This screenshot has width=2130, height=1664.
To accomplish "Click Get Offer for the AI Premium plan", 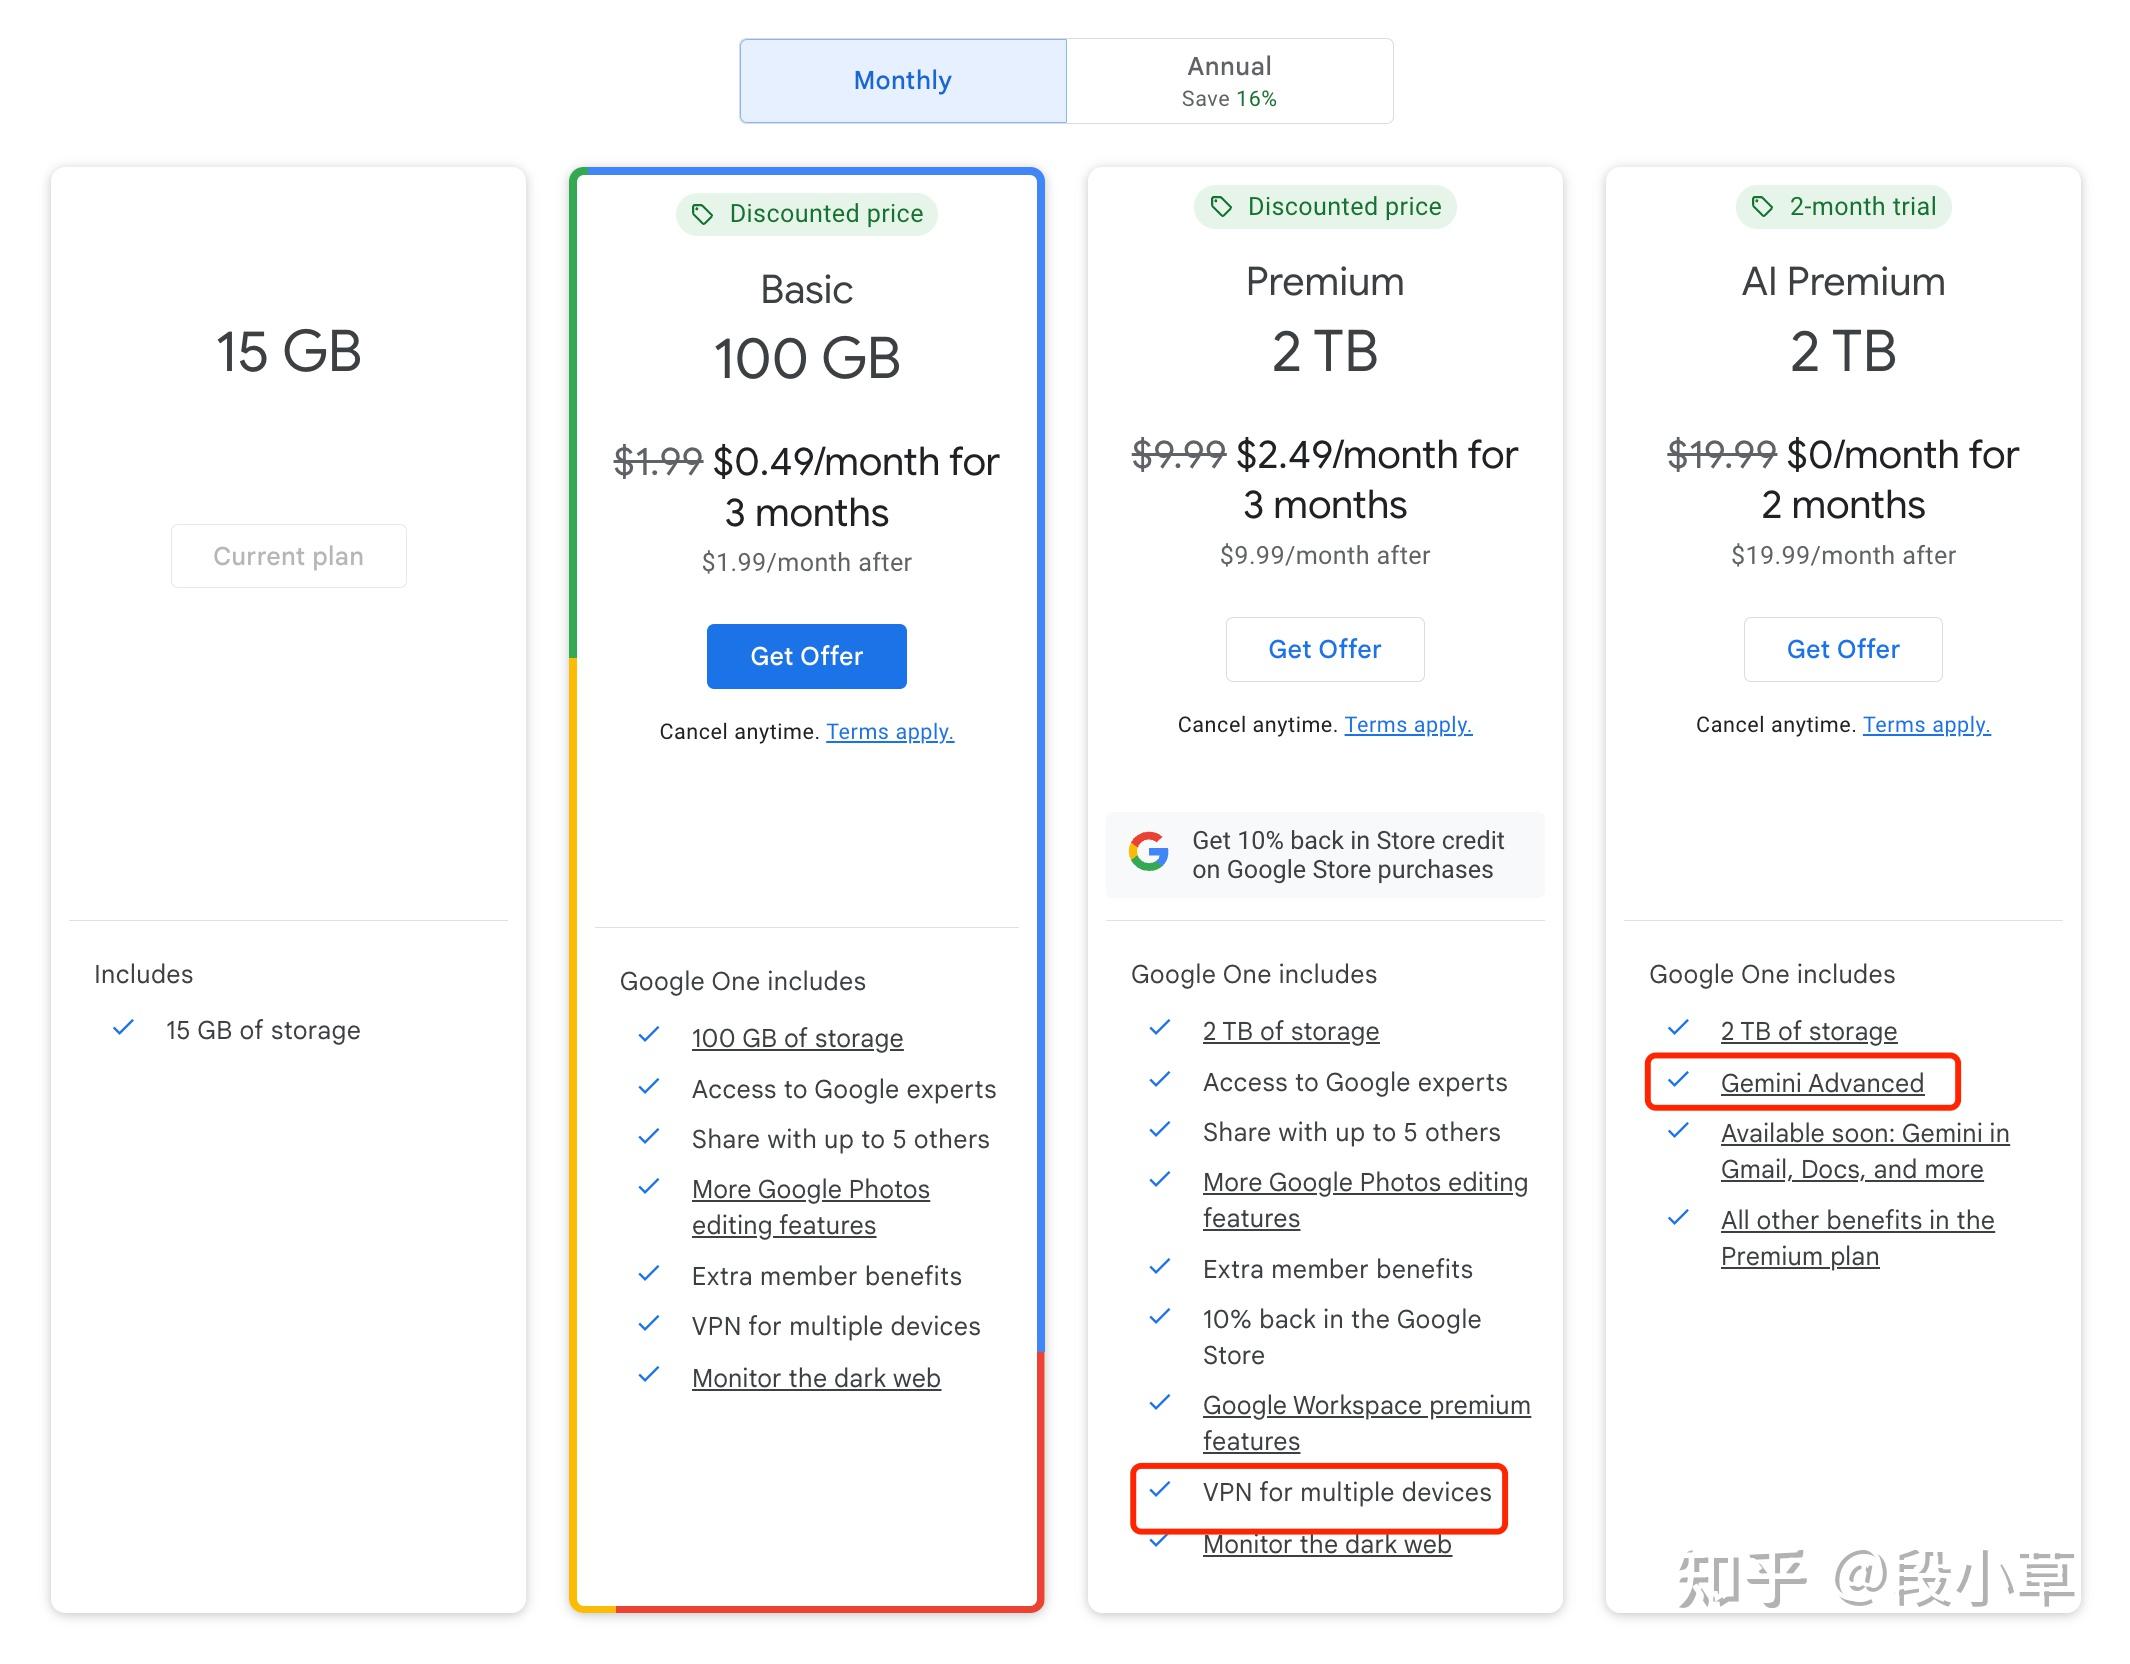I will pos(1841,649).
